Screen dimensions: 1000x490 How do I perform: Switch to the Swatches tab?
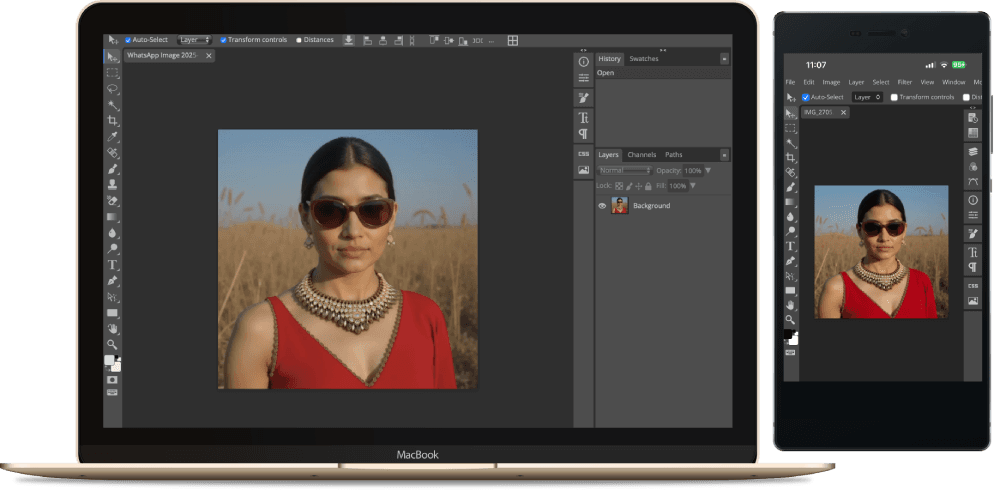[643, 59]
